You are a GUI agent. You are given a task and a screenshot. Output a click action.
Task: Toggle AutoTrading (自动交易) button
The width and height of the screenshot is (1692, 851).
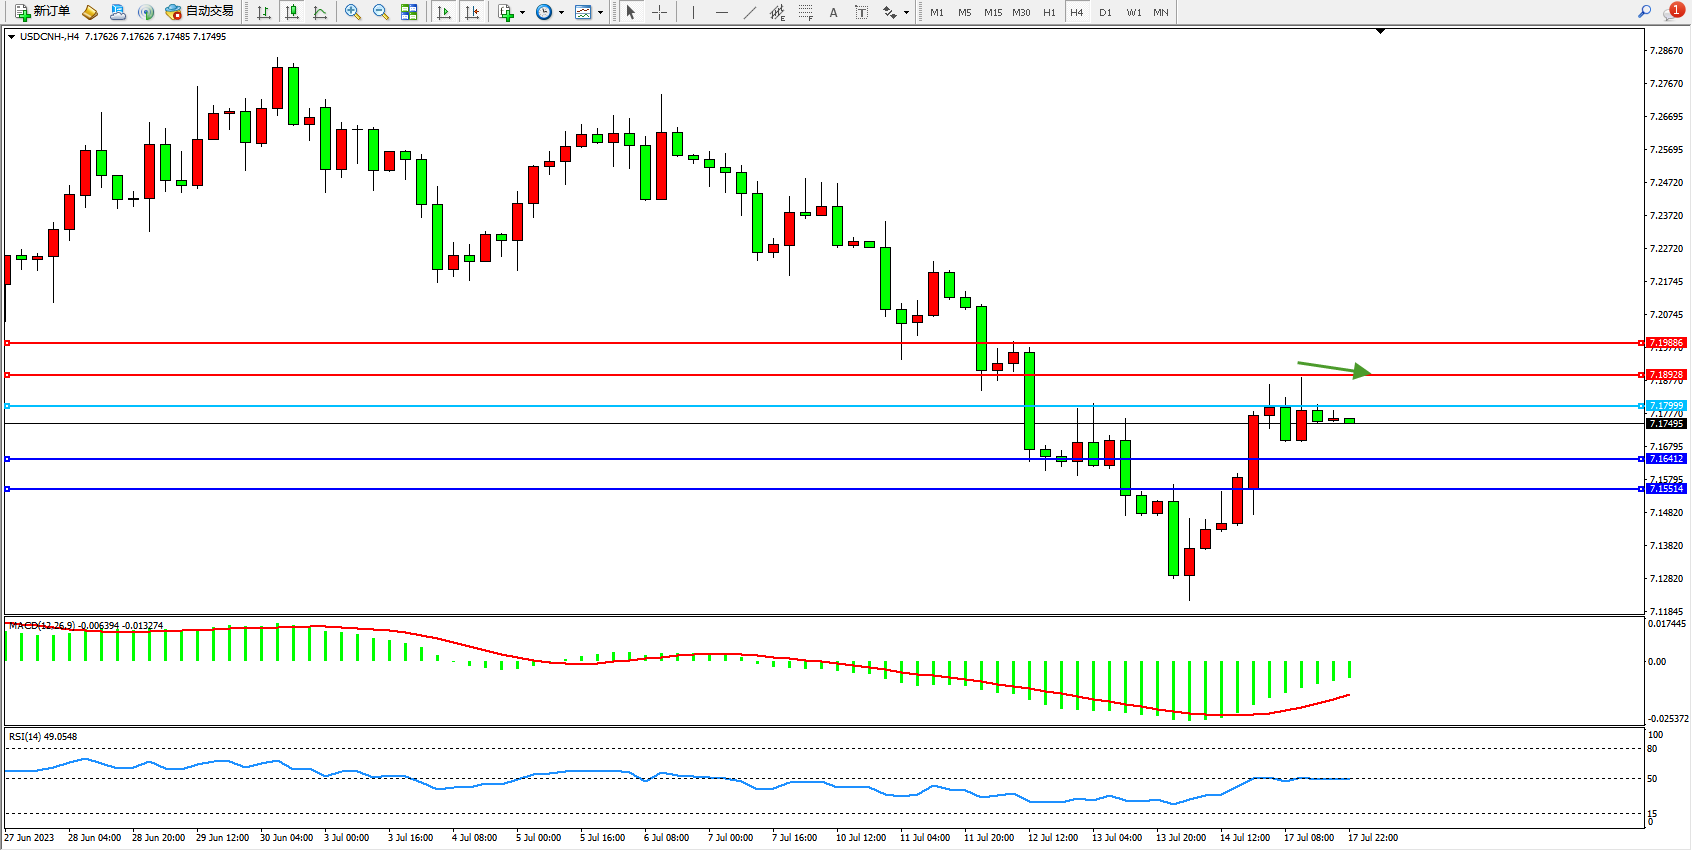coord(199,12)
